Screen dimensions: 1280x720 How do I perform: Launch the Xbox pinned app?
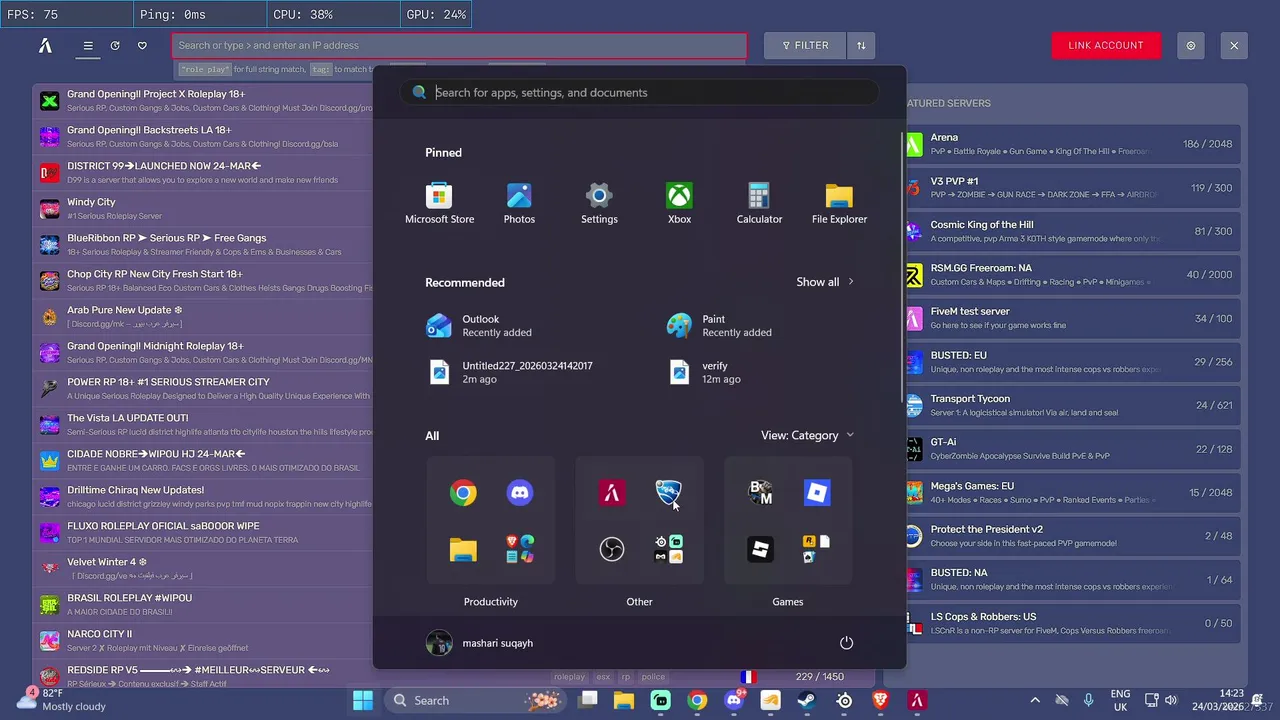(679, 203)
